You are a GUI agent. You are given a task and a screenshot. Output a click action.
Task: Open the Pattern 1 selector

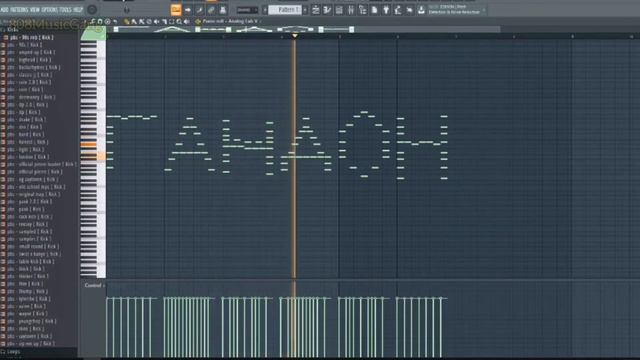click(x=285, y=10)
